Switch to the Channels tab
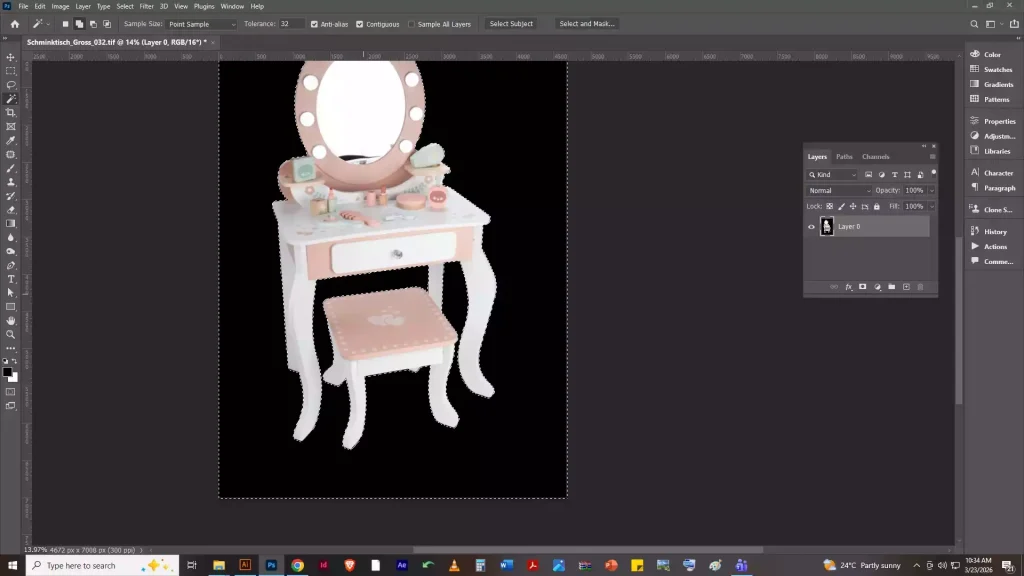 875,157
